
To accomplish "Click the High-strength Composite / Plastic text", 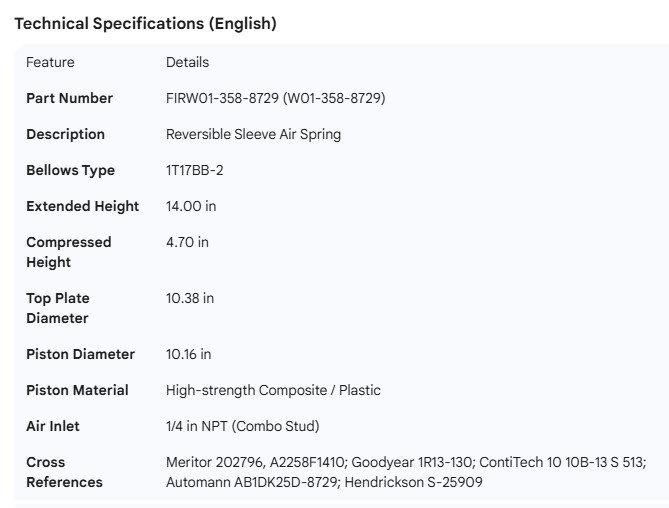I will [273, 390].
